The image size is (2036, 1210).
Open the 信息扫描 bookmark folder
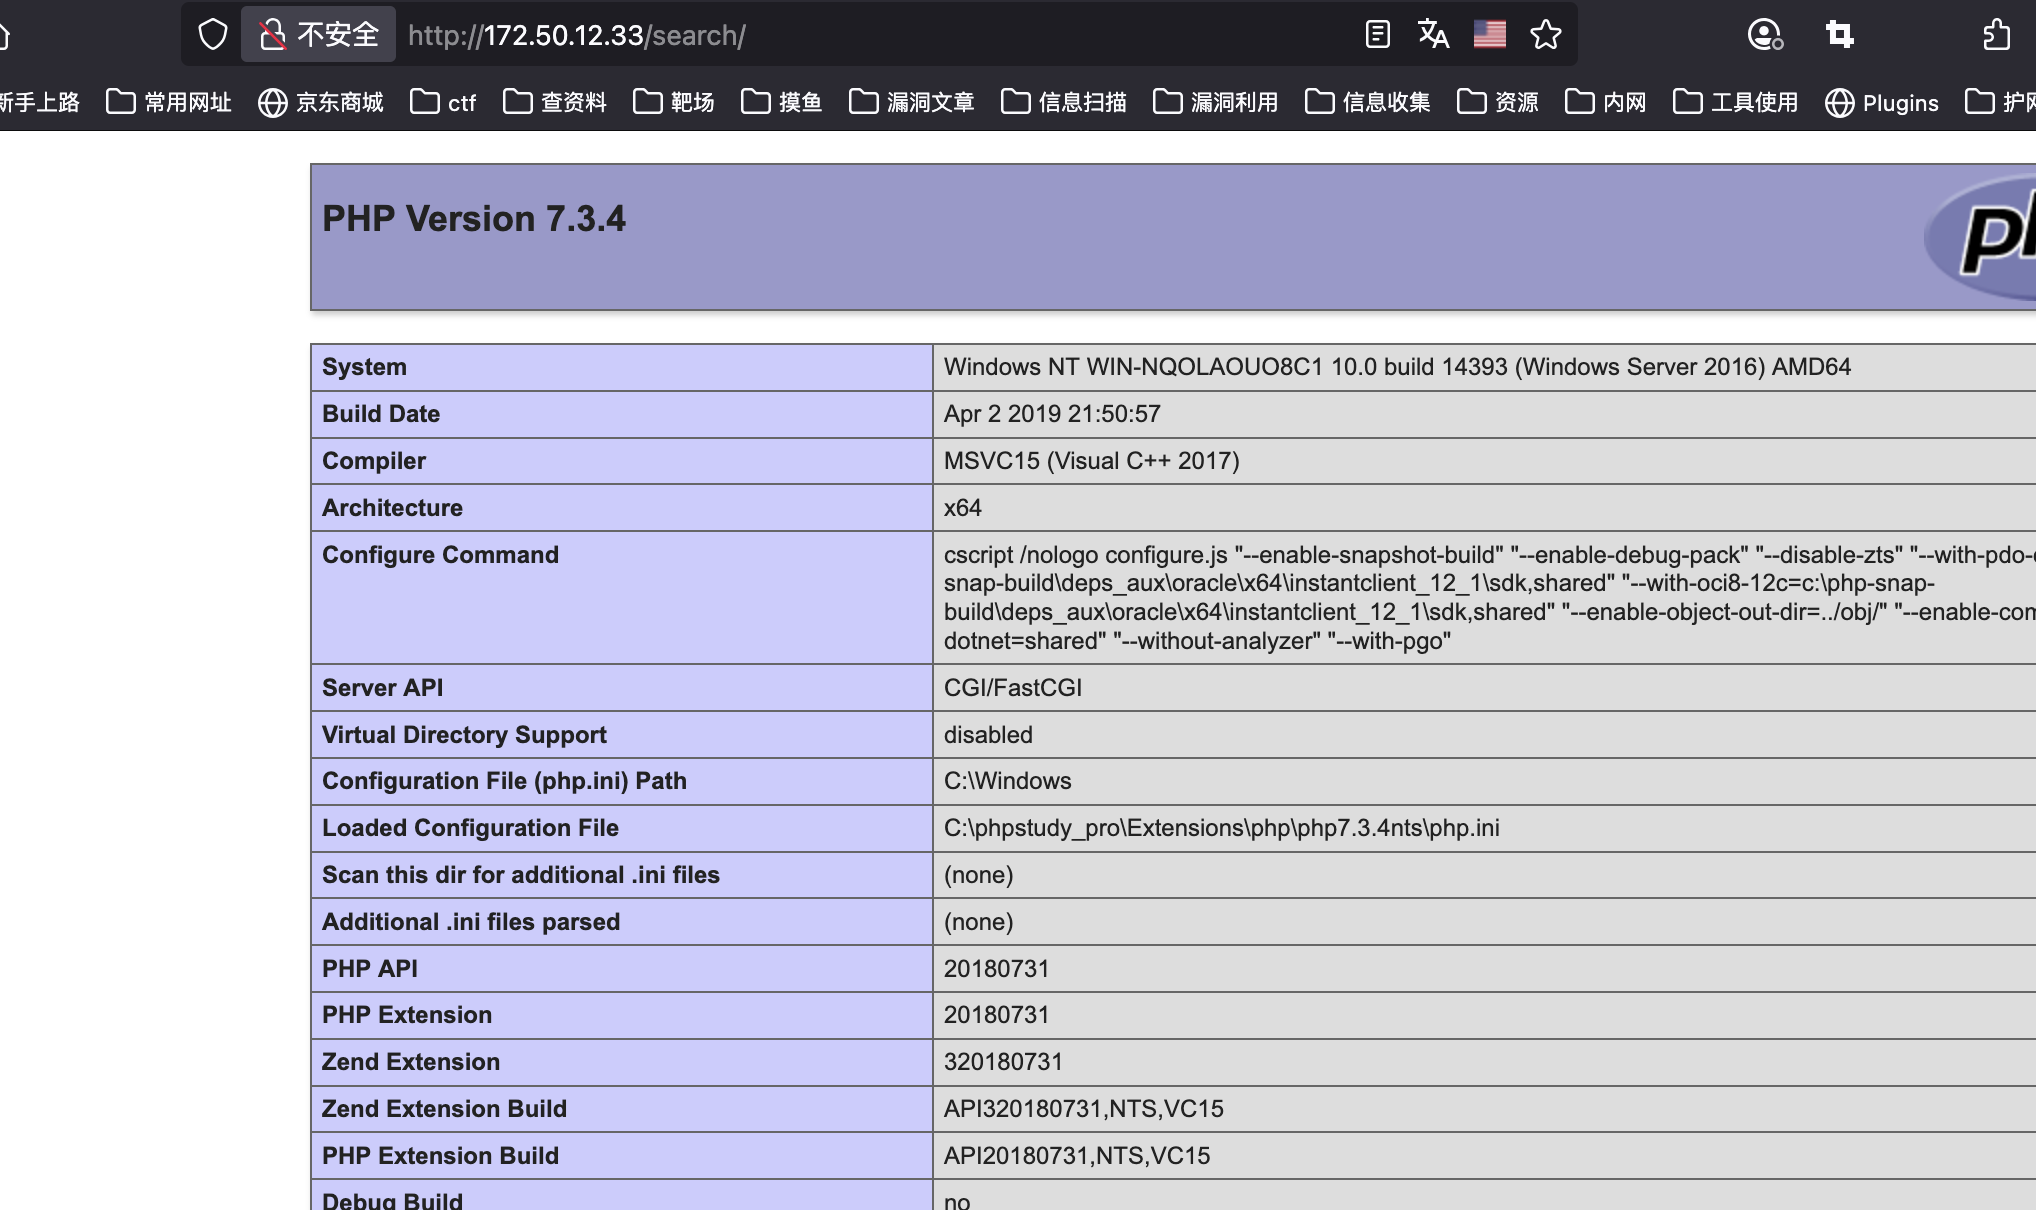1064,102
